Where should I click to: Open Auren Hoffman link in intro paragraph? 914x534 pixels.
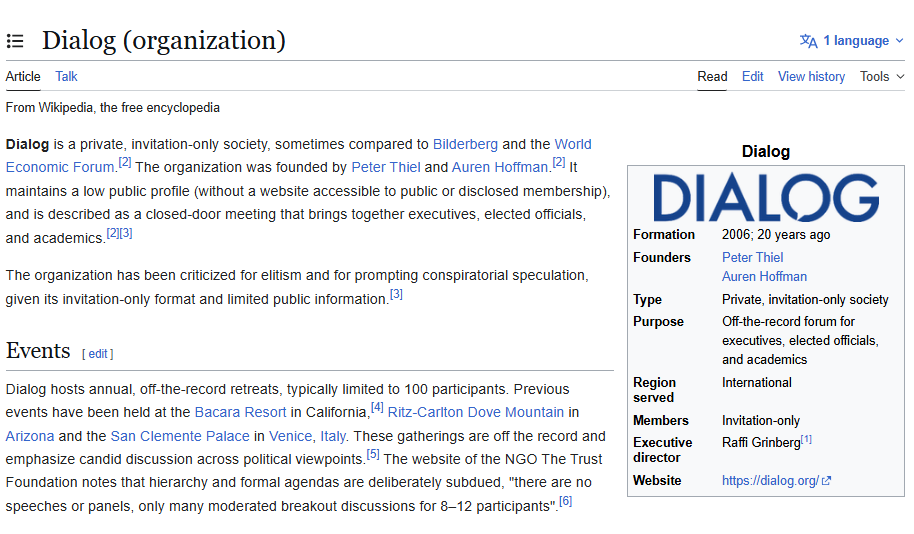pos(500,167)
